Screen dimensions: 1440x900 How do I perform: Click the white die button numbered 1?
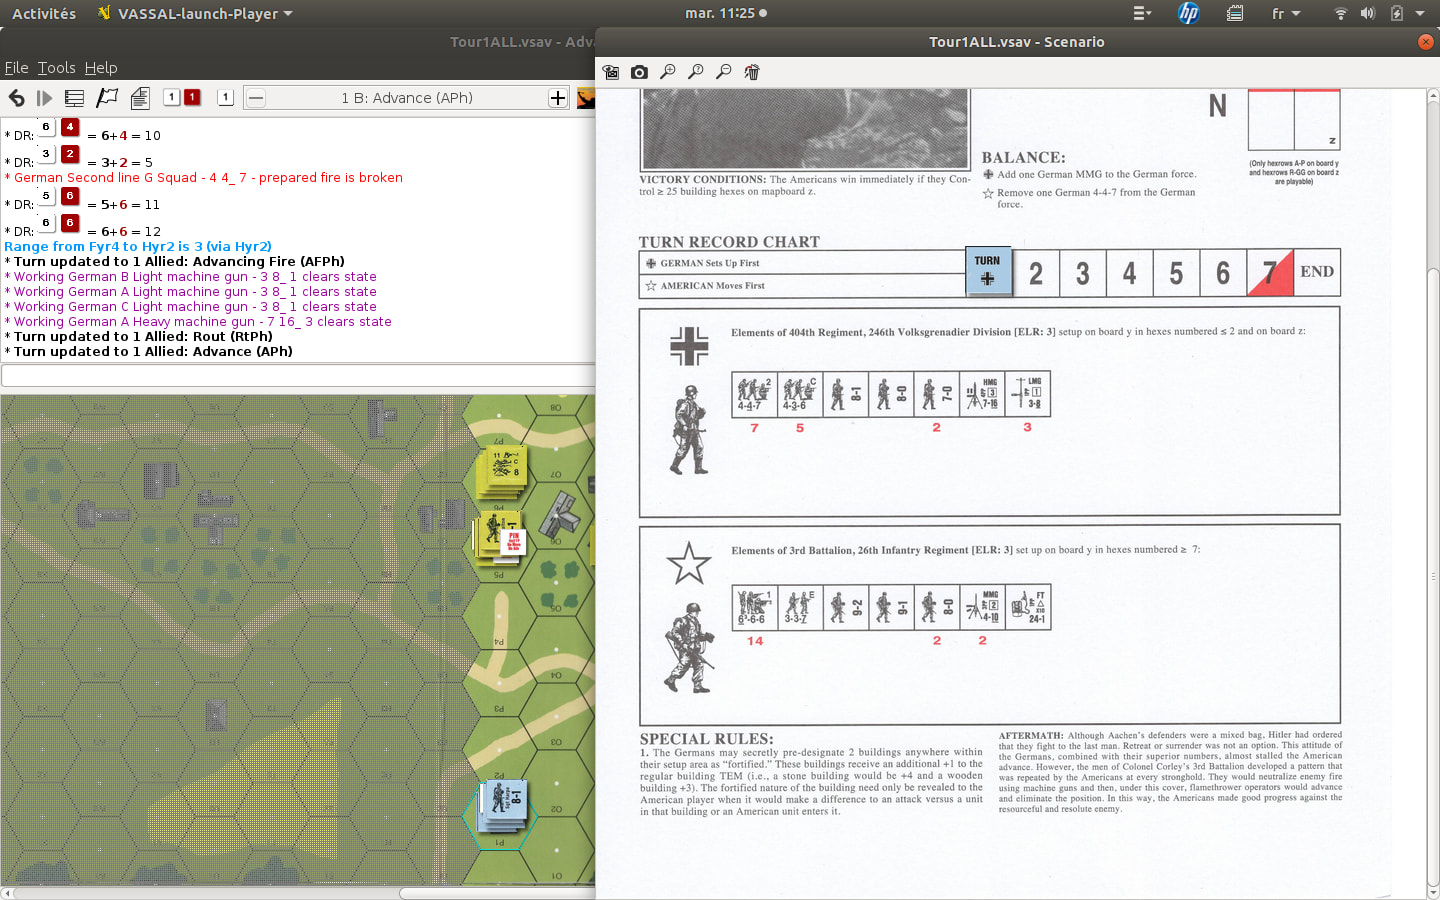tap(172, 97)
